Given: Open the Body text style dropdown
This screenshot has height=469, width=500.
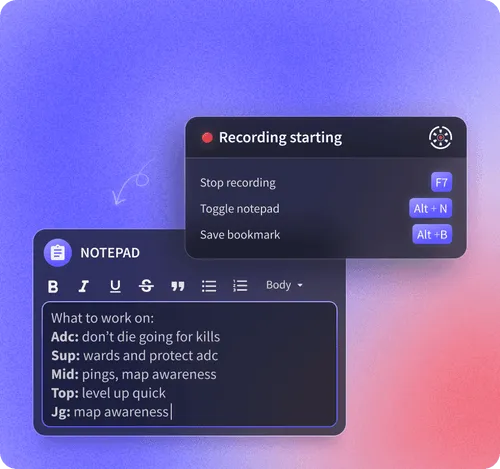Looking at the screenshot, I should pyautogui.click(x=284, y=285).
